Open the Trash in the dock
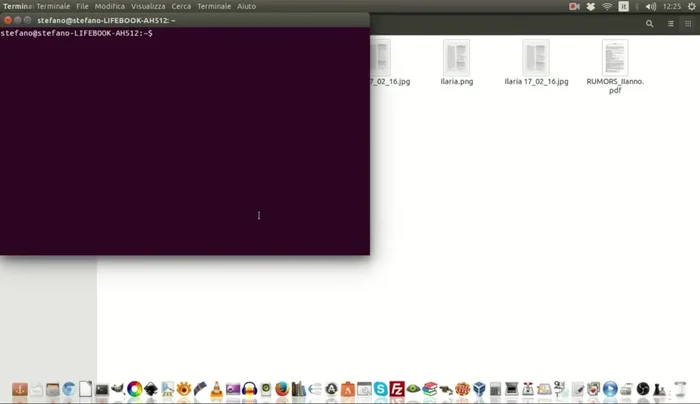700x404 pixels. coord(680,389)
